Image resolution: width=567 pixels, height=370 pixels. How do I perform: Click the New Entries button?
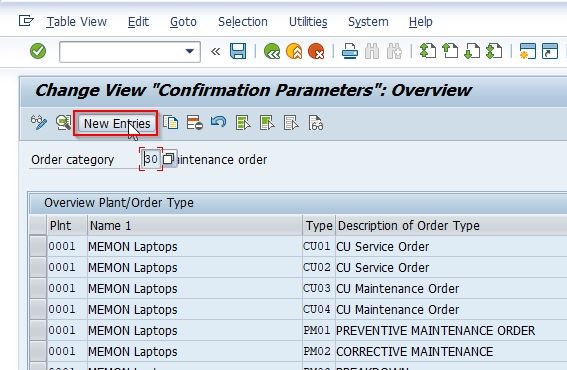click(117, 124)
